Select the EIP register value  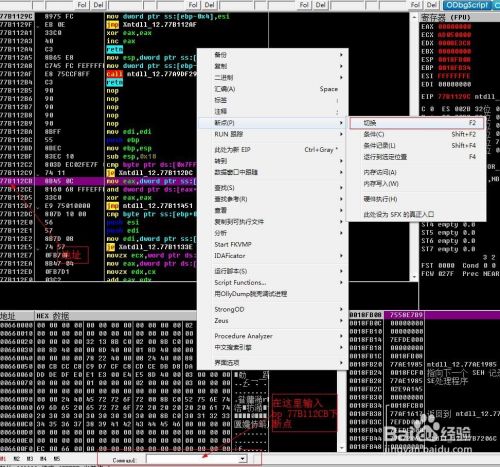point(455,97)
